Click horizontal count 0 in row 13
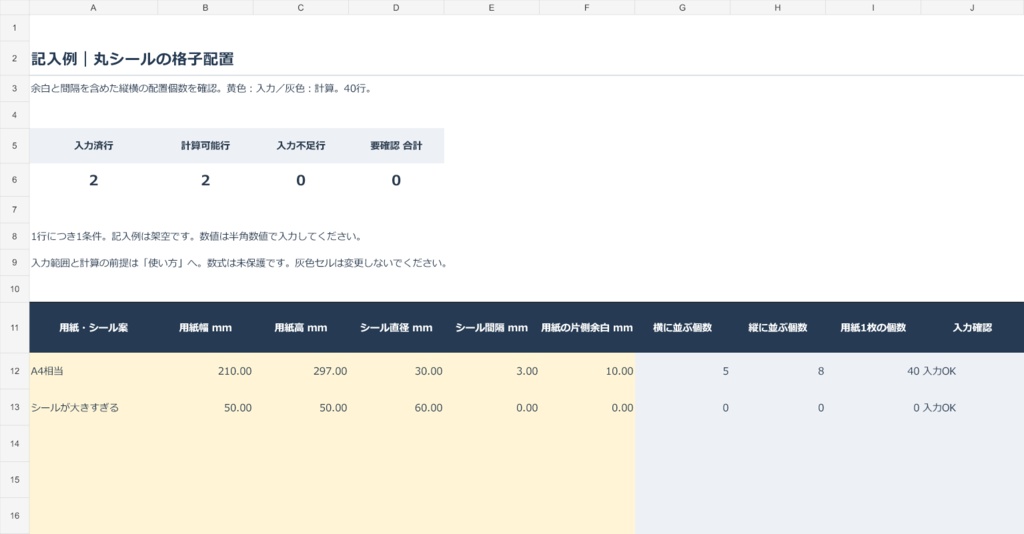This screenshot has width=1024, height=534. (x=682, y=407)
